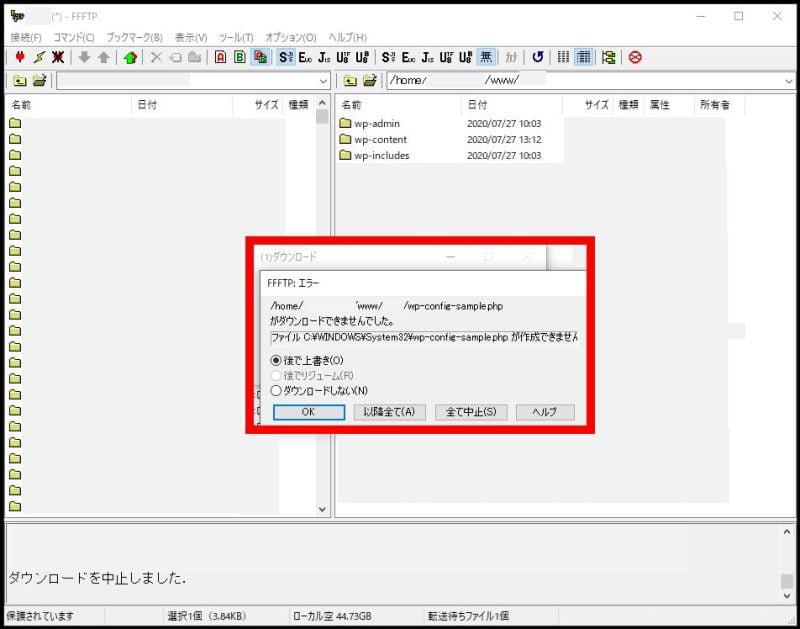This screenshot has height=629, width=800.
Task: Choose the ダウンロードしない(N) option
Action: coord(277,390)
